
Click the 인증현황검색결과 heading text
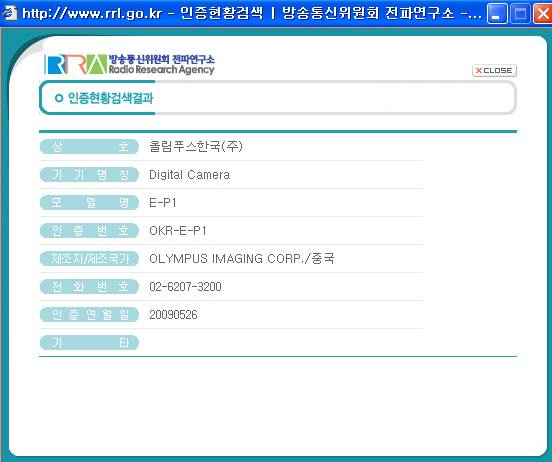tap(111, 98)
